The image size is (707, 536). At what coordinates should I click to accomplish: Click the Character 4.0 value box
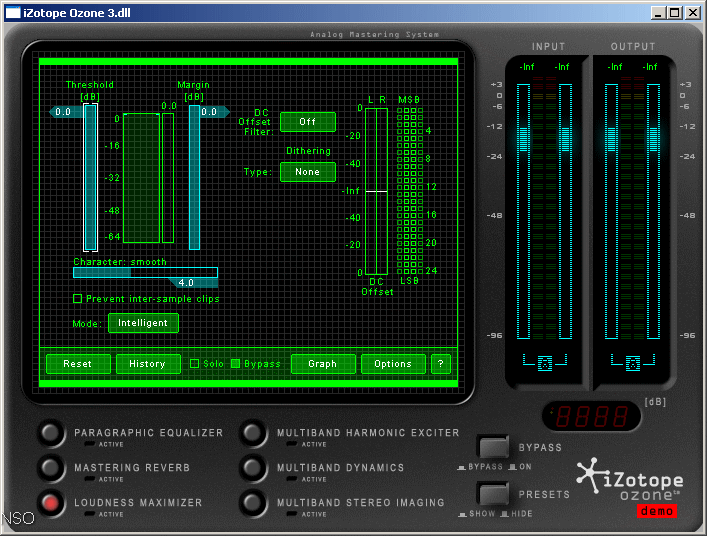click(193, 283)
